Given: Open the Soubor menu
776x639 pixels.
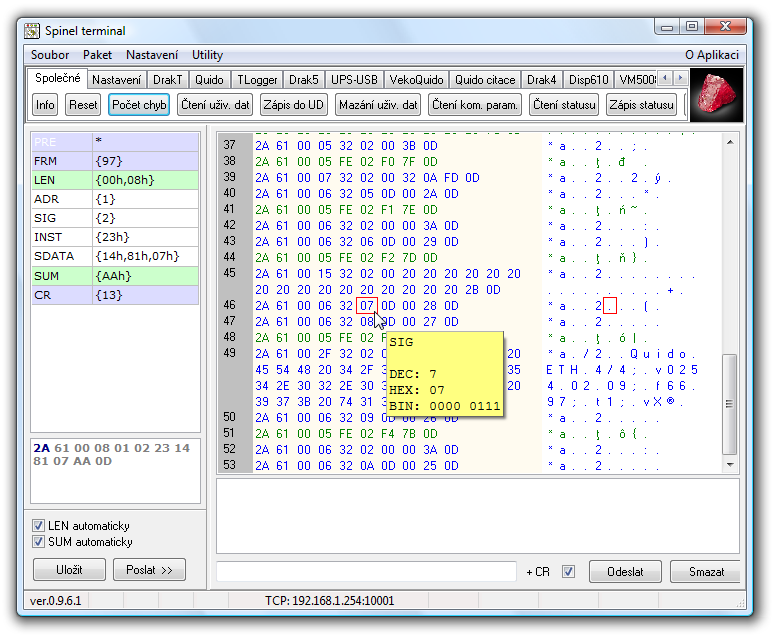Looking at the screenshot, I should click(x=50, y=55).
